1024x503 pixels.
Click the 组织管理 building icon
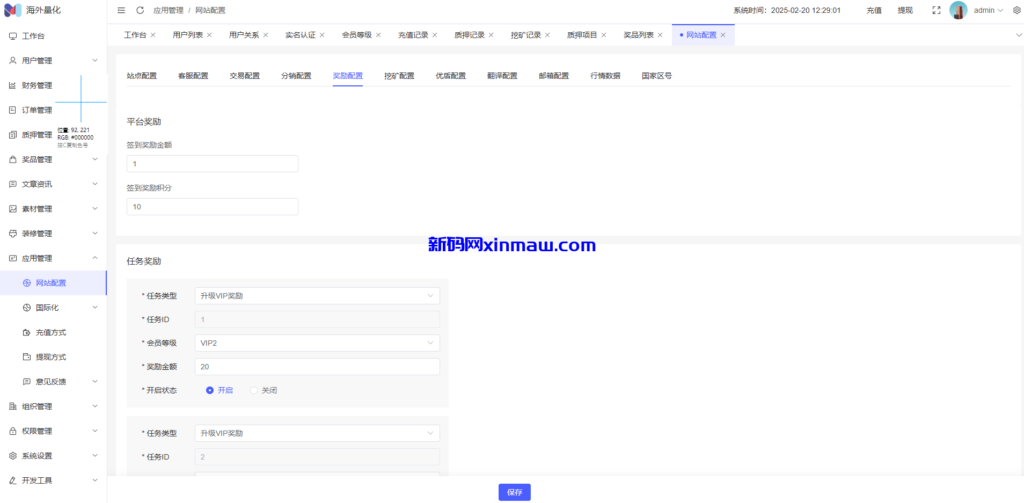pyautogui.click(x=12, y=406)
